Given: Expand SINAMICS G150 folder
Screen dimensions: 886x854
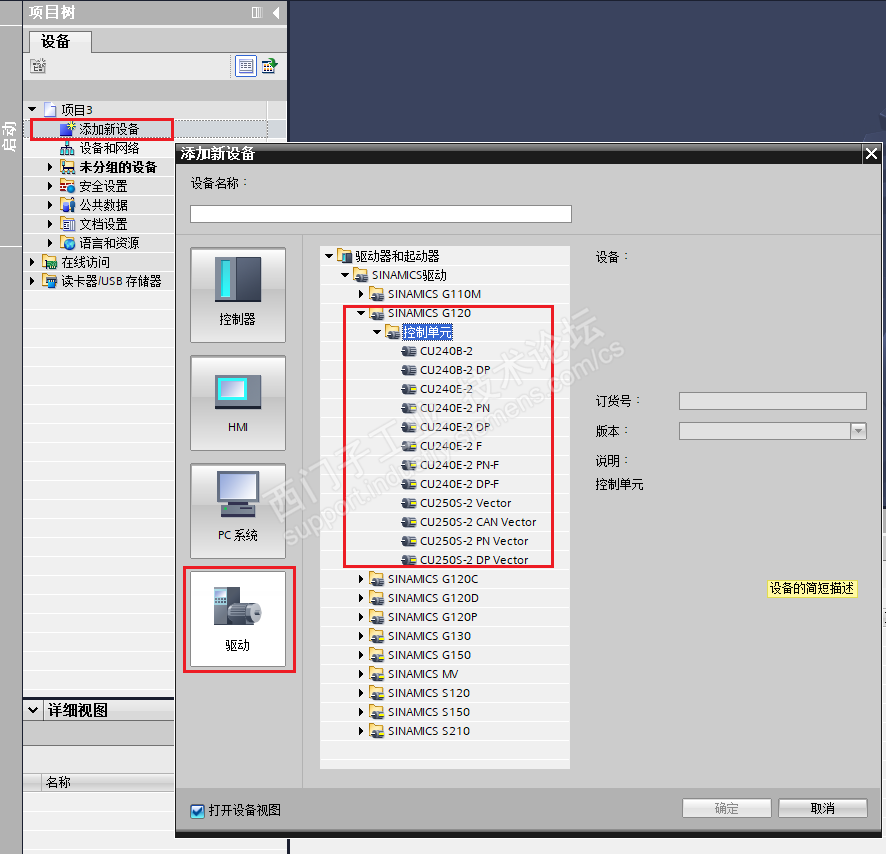Looking at the screenshot, I should 361,655.
